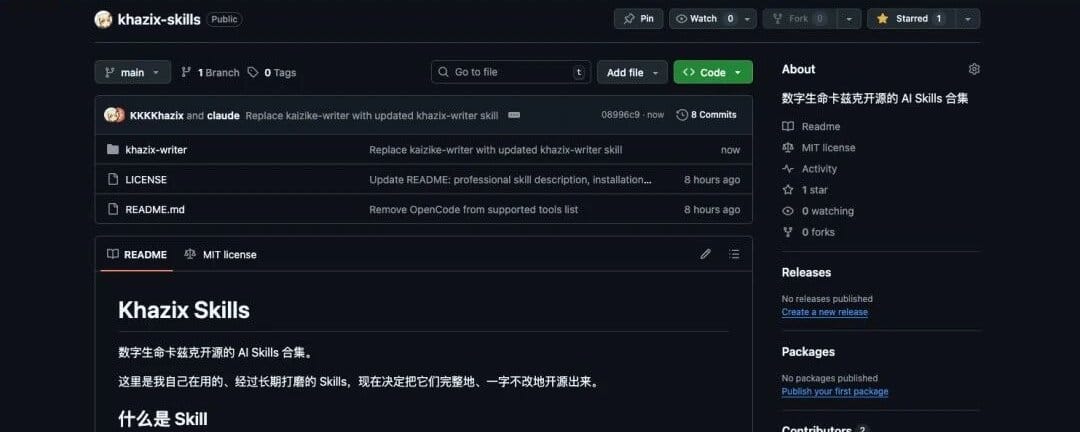
Task: Open the repository About settings gear
Action: pyautogui.click(x=974, y=69)
